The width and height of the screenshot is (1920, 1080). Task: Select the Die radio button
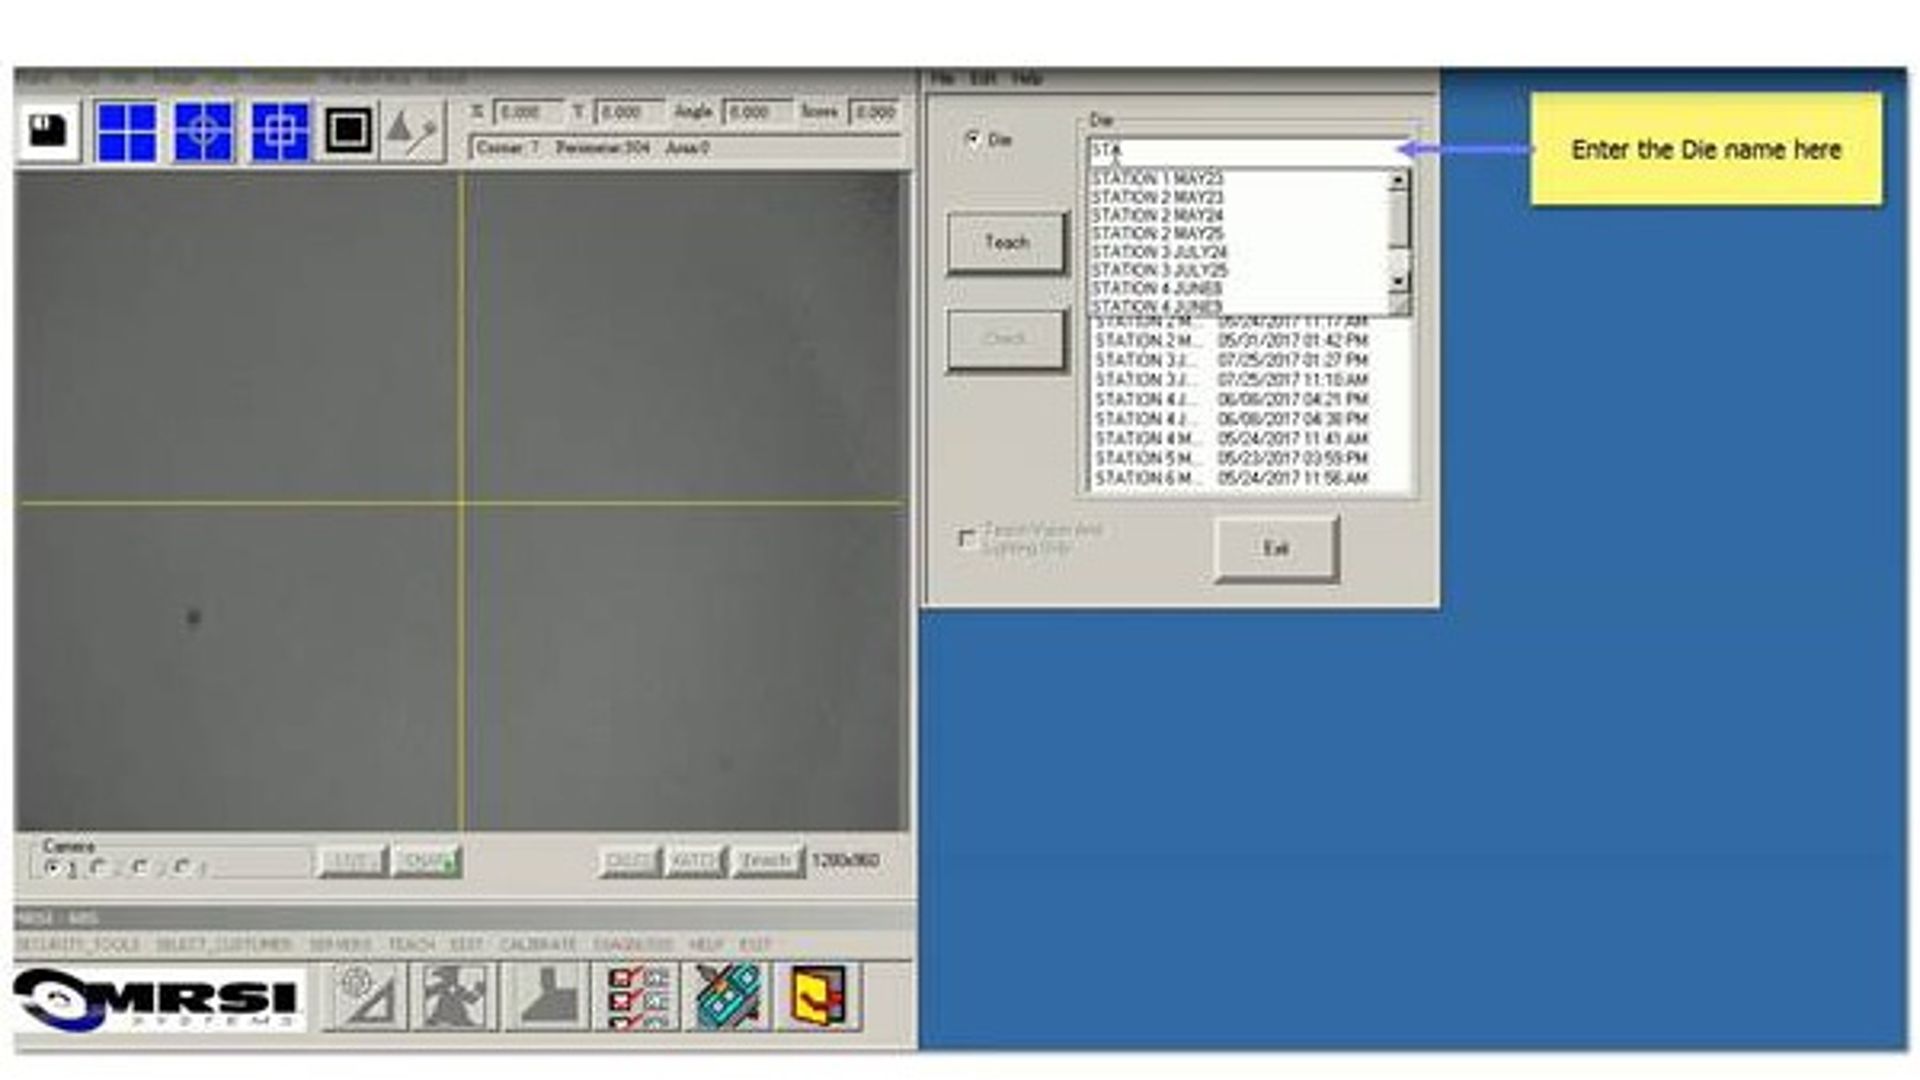pos(972,140)
